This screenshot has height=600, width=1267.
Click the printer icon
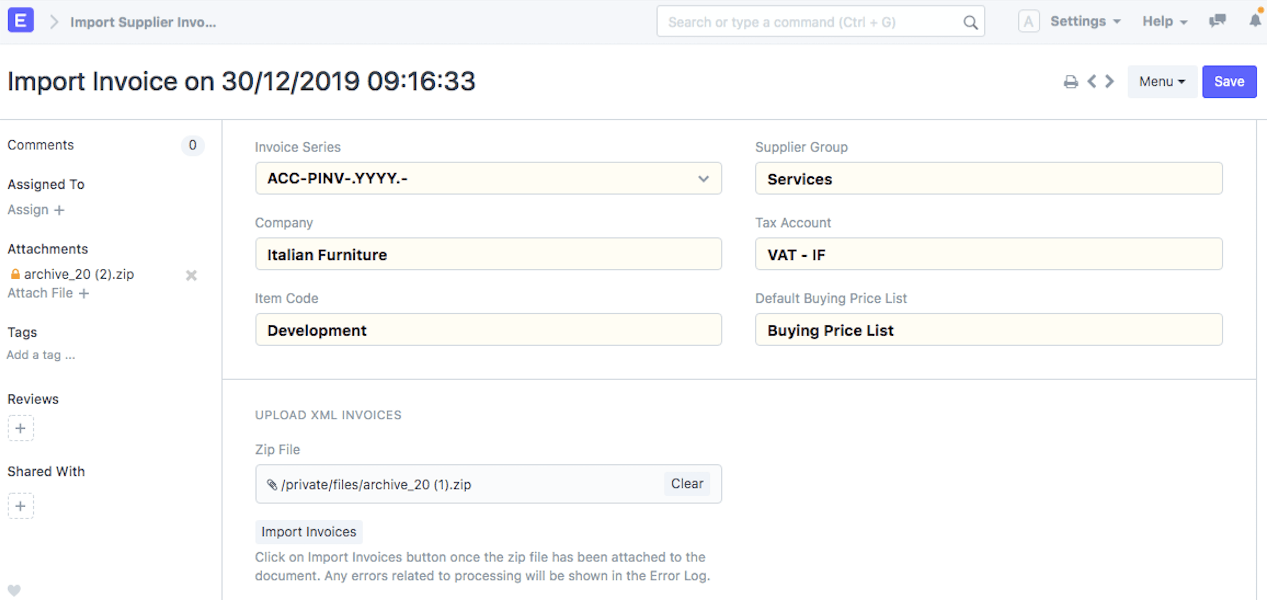(1070, 82)
